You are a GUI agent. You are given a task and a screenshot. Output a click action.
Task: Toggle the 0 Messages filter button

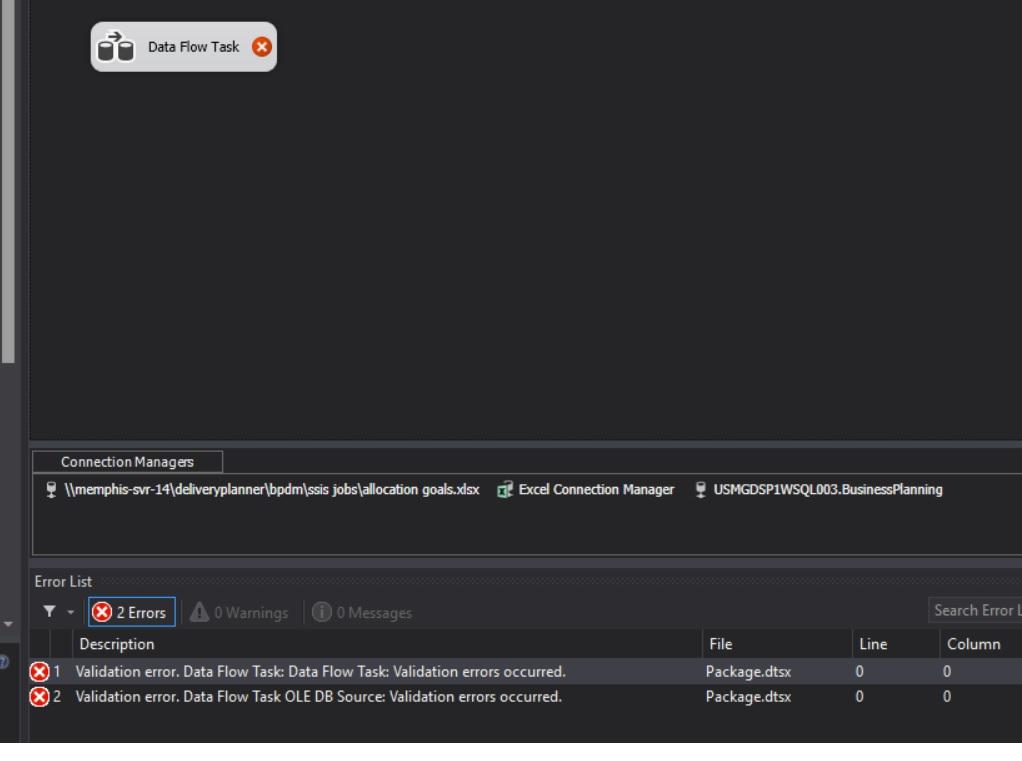coord(362,612)
